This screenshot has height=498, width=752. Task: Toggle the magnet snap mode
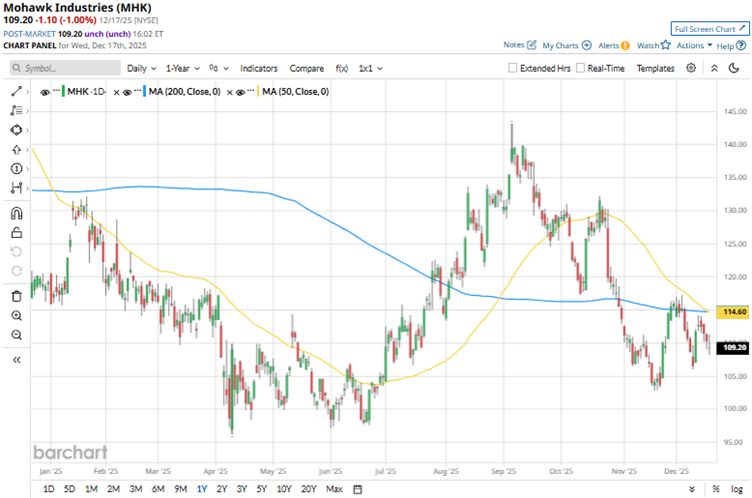pos(16,213)
